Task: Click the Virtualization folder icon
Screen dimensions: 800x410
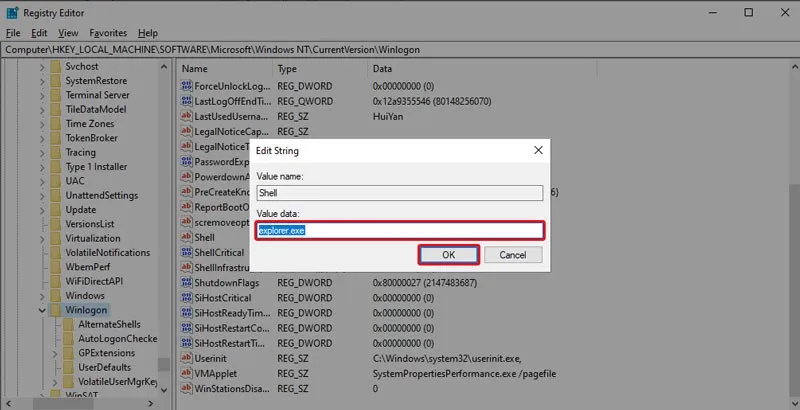Action: click(56, 238)
